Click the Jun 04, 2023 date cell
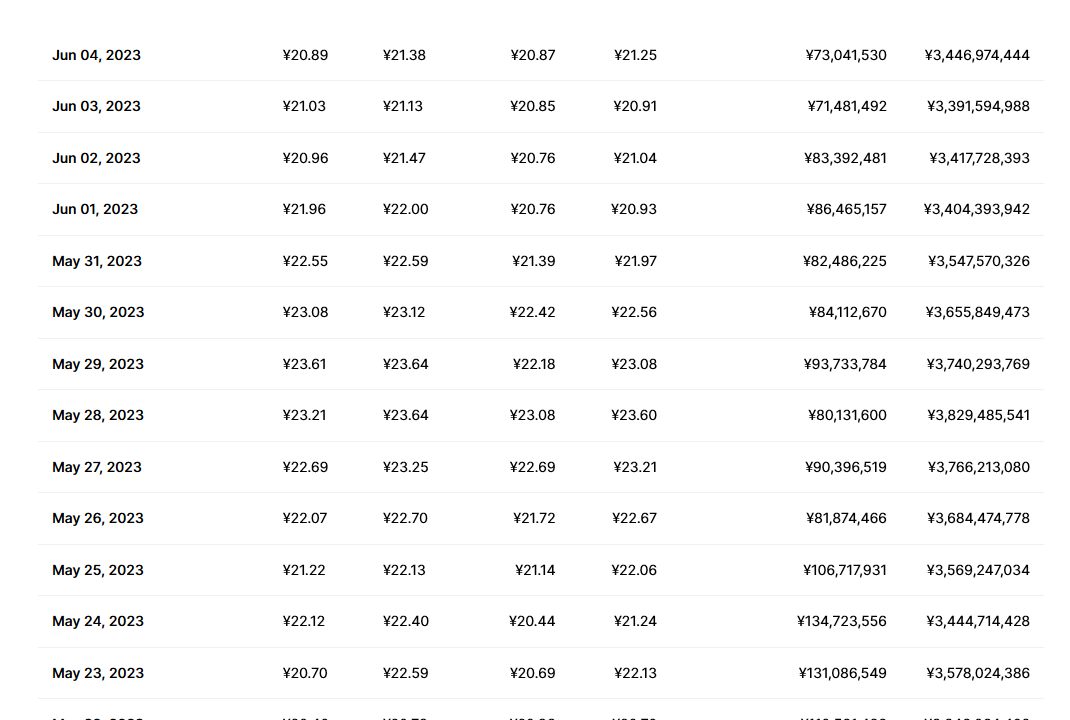The width and height of the screenshot is (1070, 720). [96, 55]
